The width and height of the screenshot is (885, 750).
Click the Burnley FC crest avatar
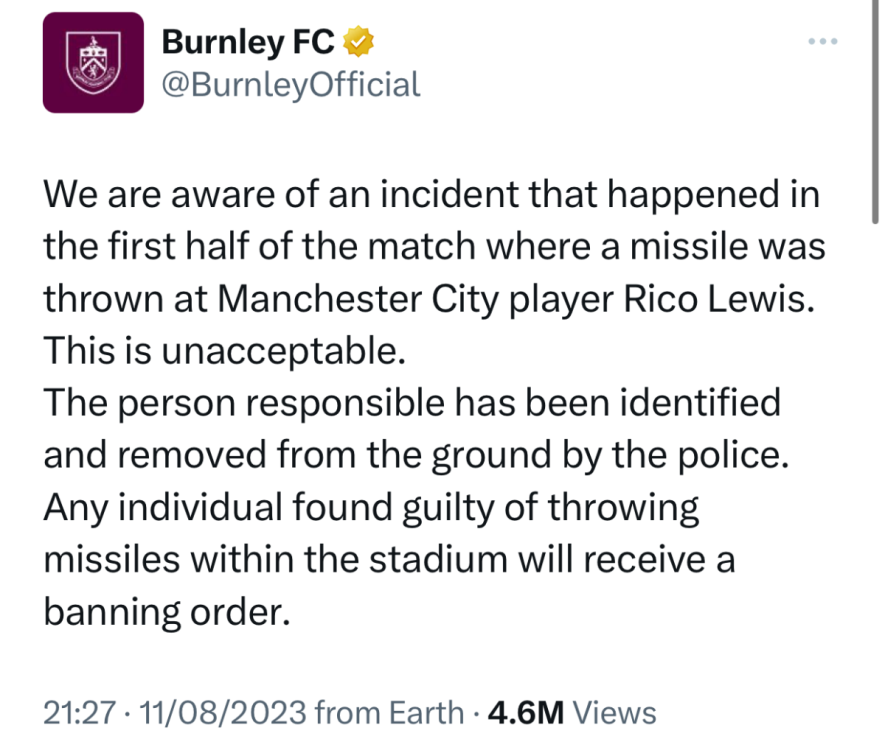93,62
